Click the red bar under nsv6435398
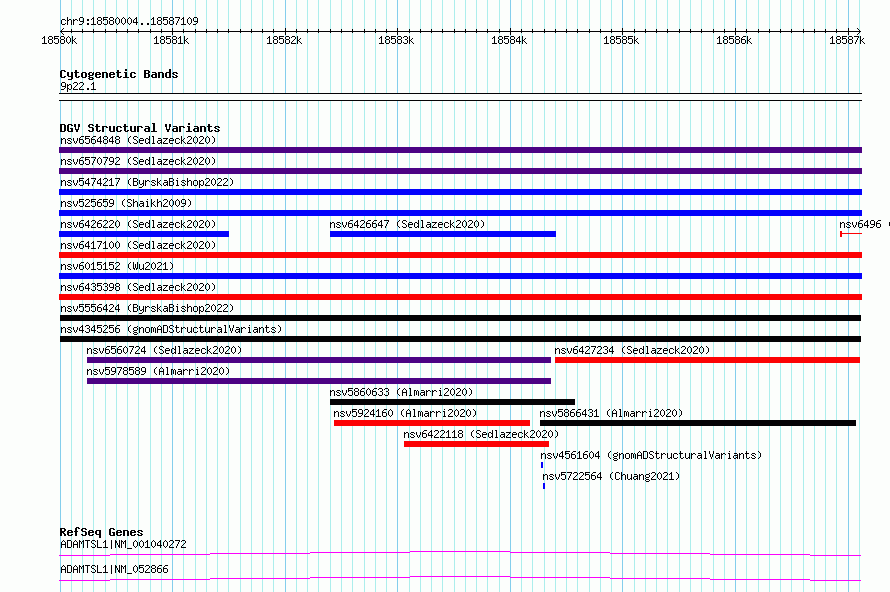 (x=460, y=297)
